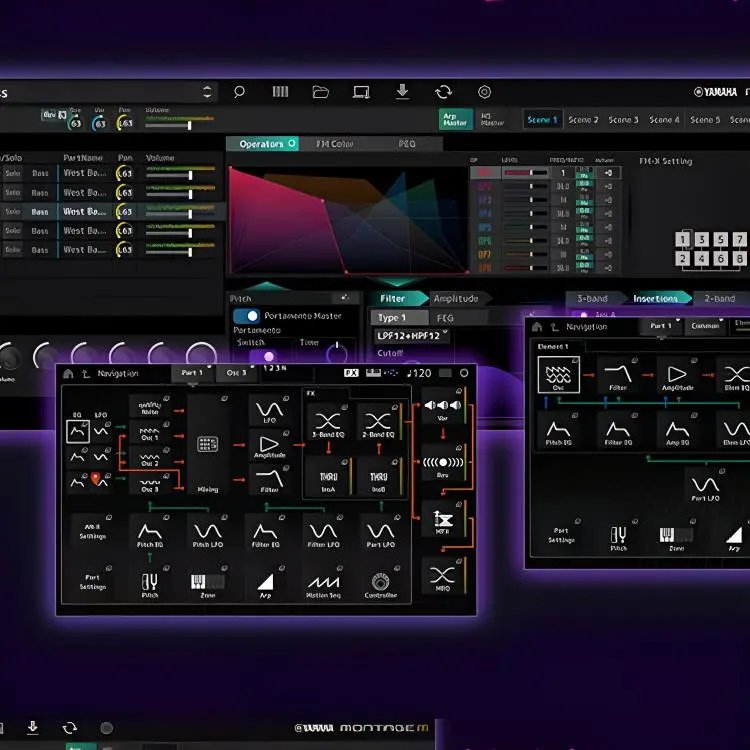
Task: Toggle the Arp Master button
Action: tap(456, 119)
